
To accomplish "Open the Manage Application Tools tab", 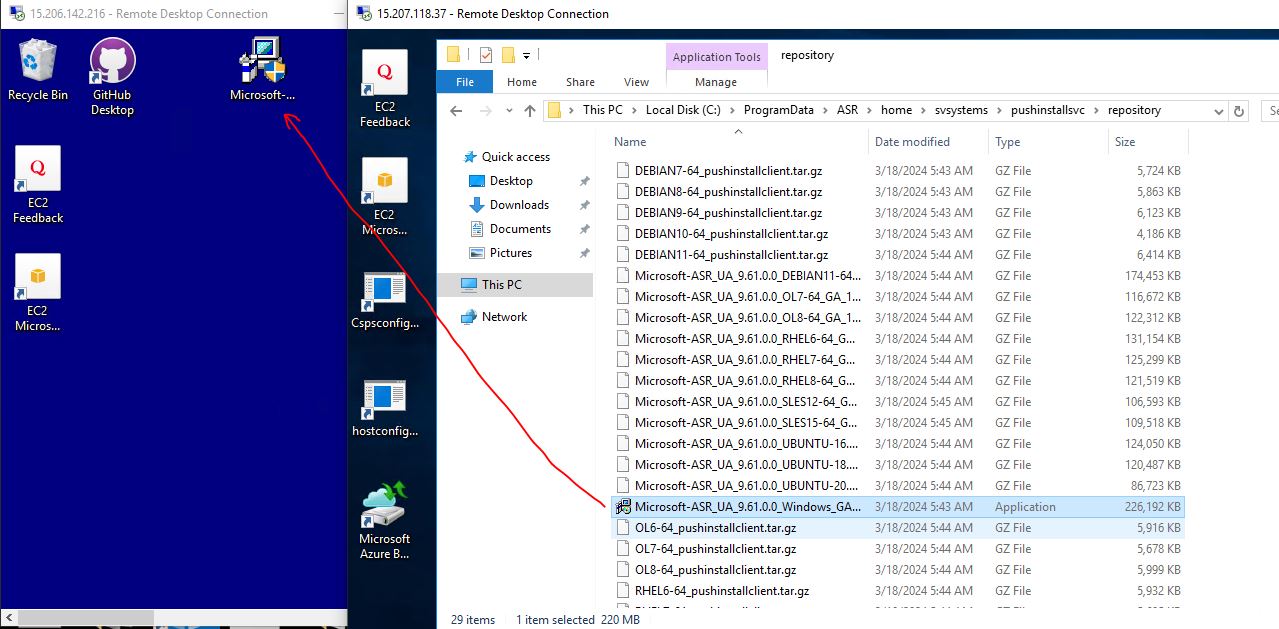I will tap(716, 82).
